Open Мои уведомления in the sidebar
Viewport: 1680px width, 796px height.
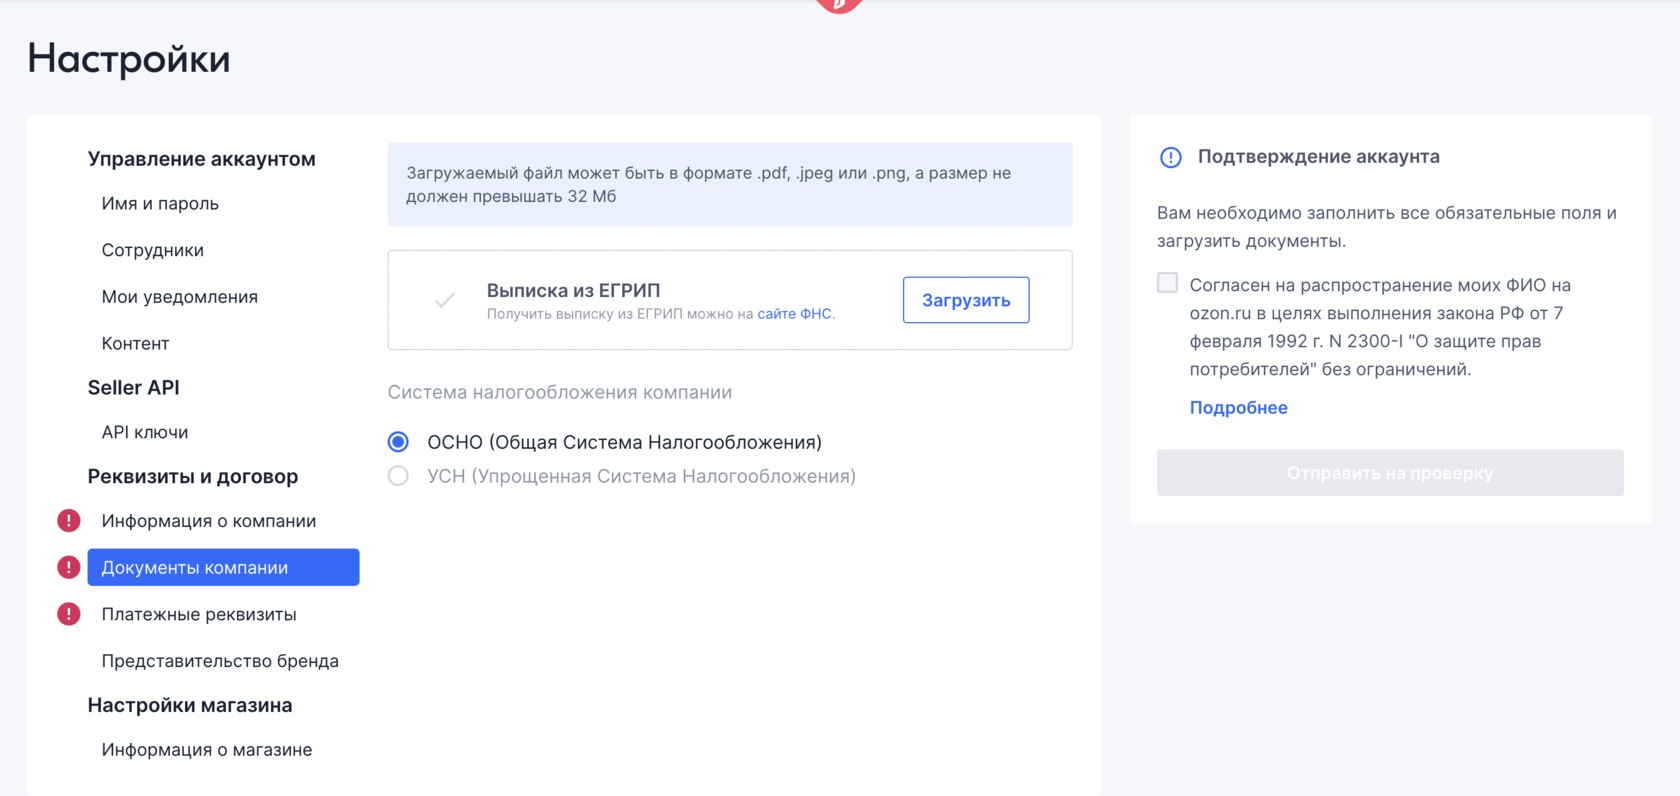tap(179, 297)
